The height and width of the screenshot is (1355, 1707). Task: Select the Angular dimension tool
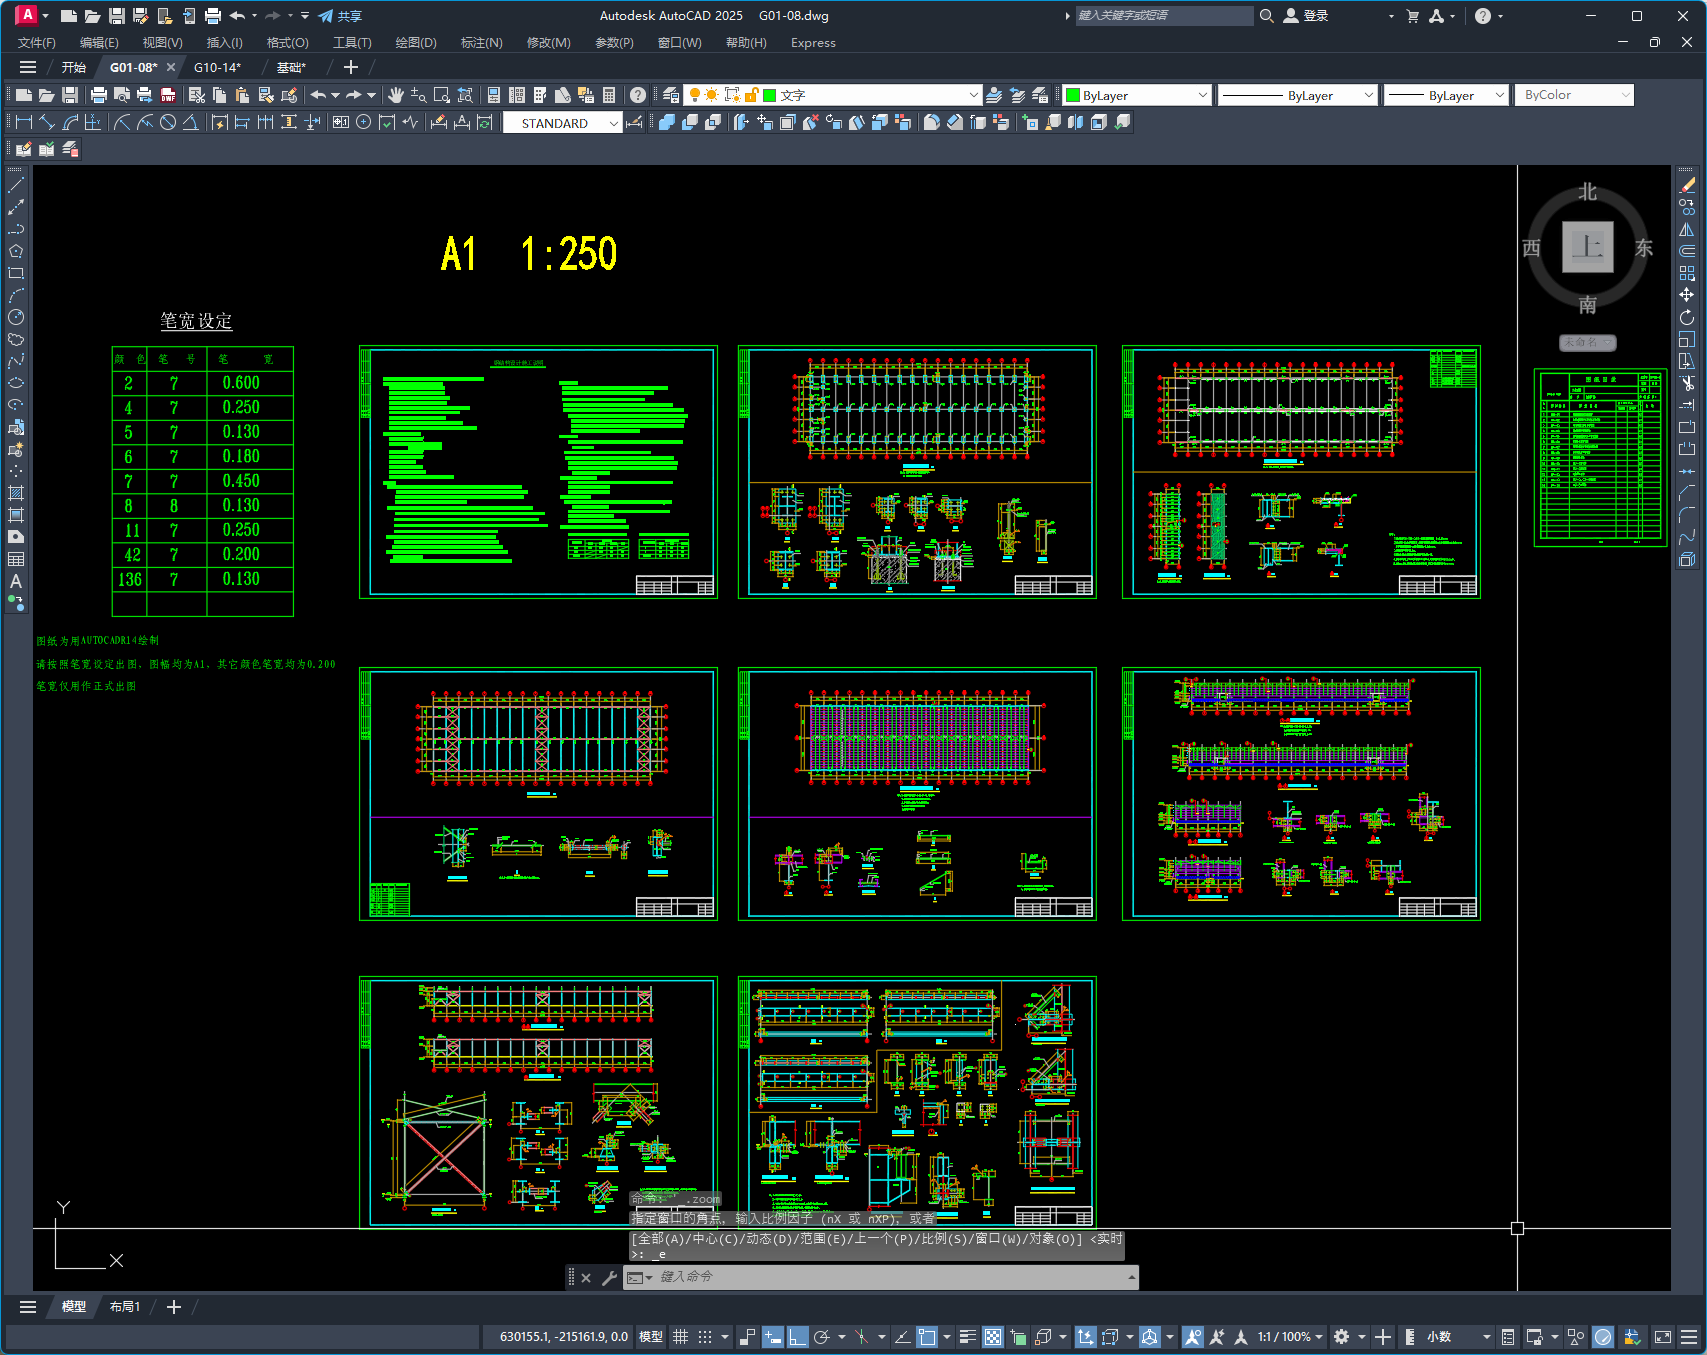click(x=190, y=122)
